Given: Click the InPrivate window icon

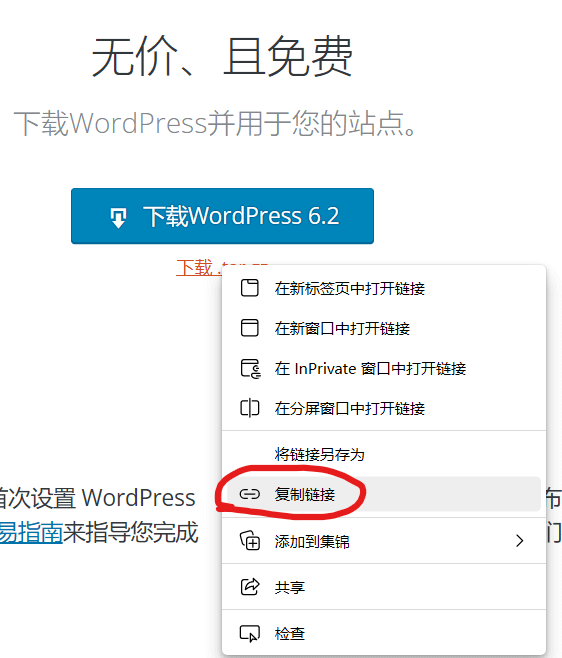Looking at the screenshot, I should 251,368.
